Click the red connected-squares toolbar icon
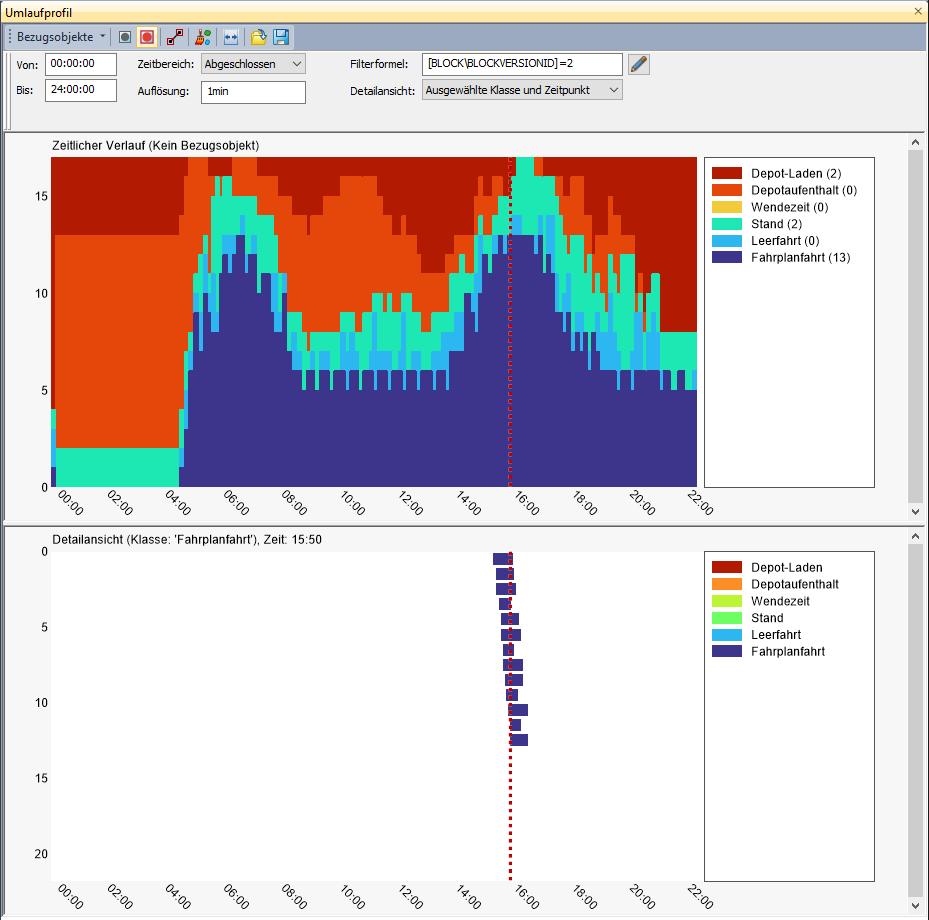The height and width of the screenshot is (920, 929). point(175,37)
